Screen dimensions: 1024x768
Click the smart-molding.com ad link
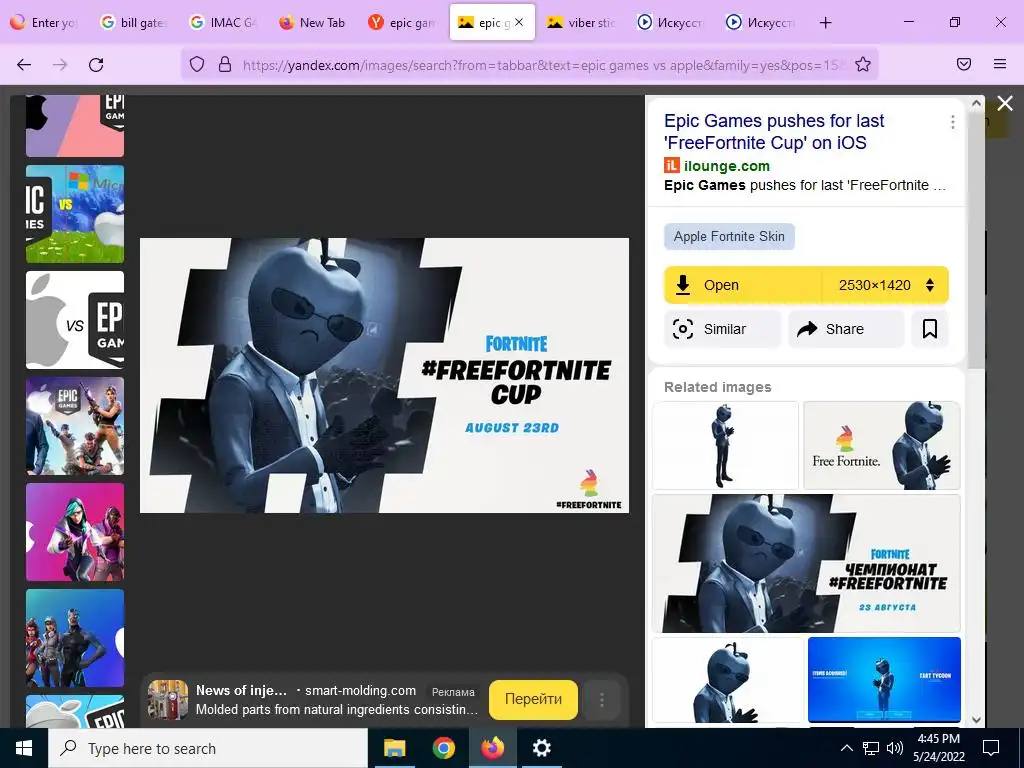click(360, 690)
